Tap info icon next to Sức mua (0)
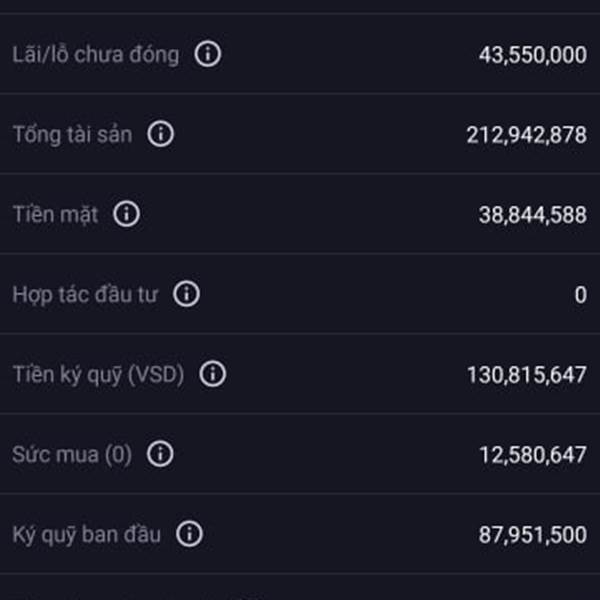600x600 pixels. pos(160,454)
